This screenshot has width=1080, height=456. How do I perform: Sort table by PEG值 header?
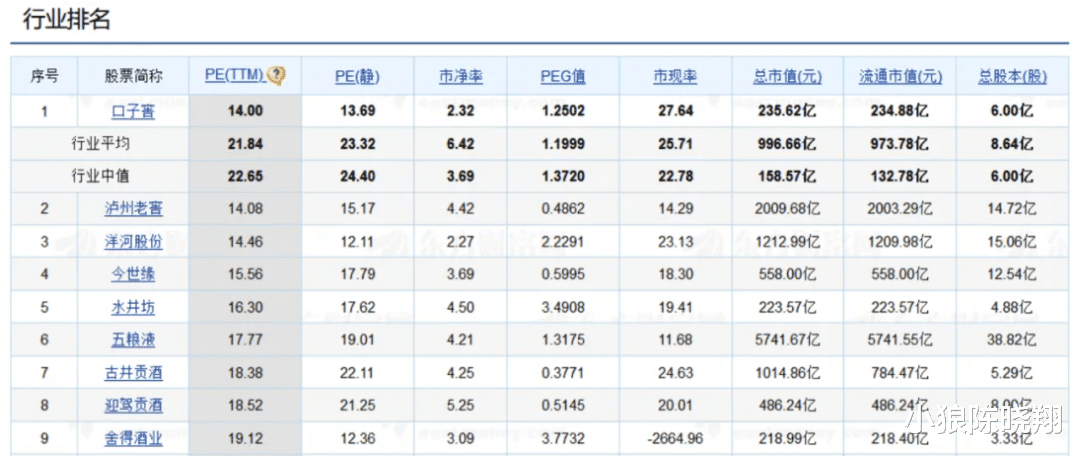[563, 76]
